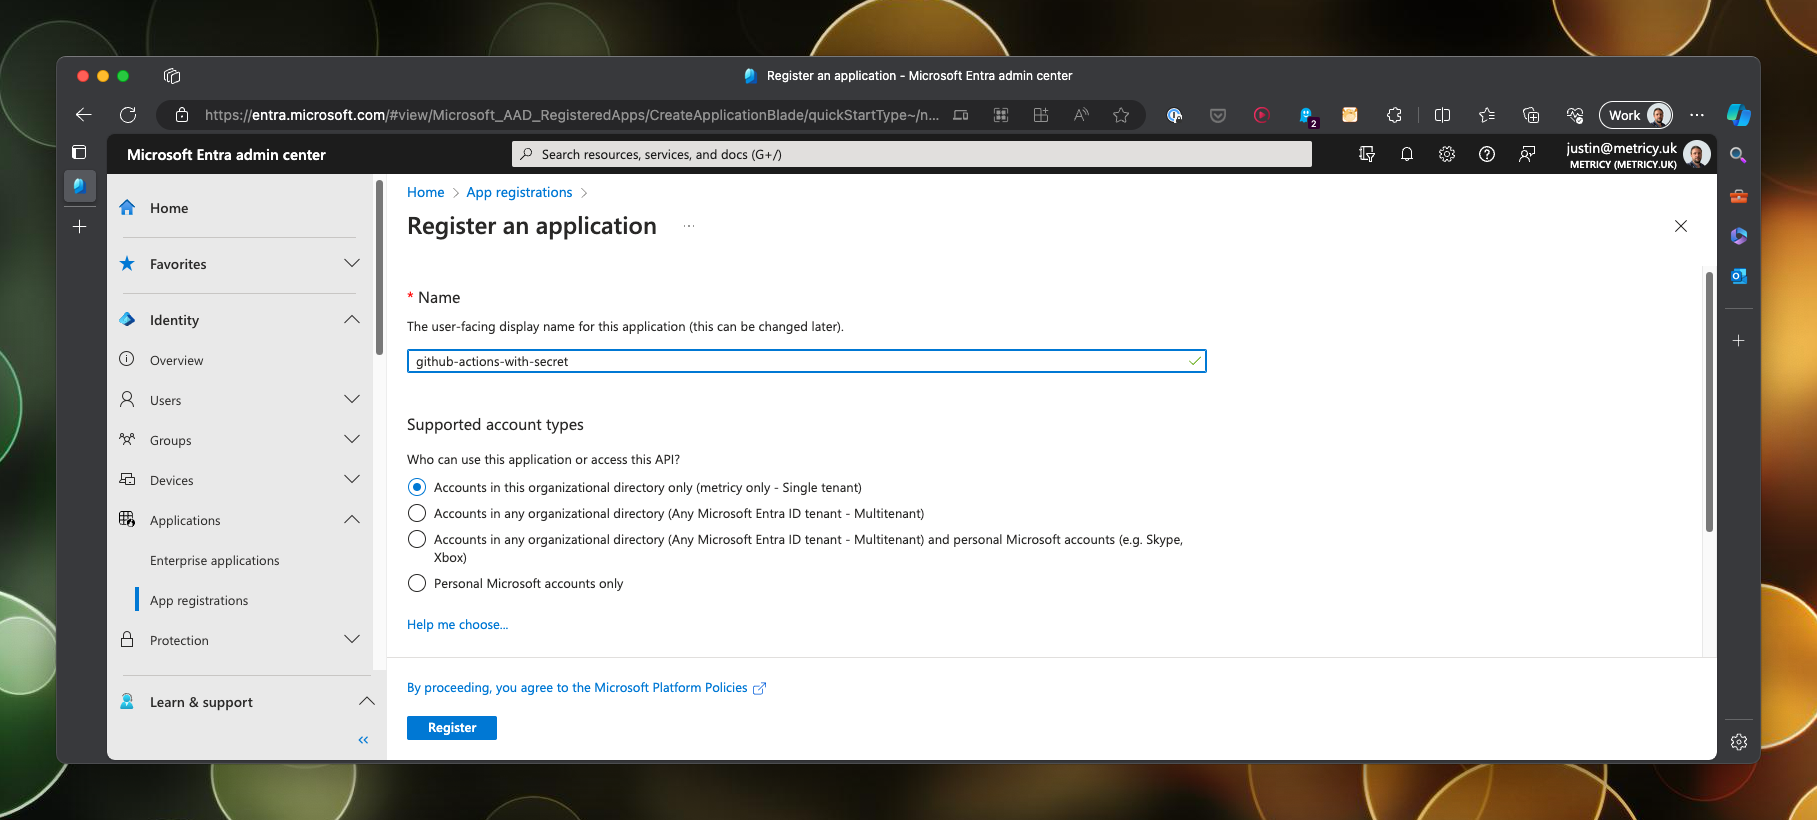This screenshot has height=820, width=1817.
Task: Expand the Protection menu chevron
Action: 352,640
